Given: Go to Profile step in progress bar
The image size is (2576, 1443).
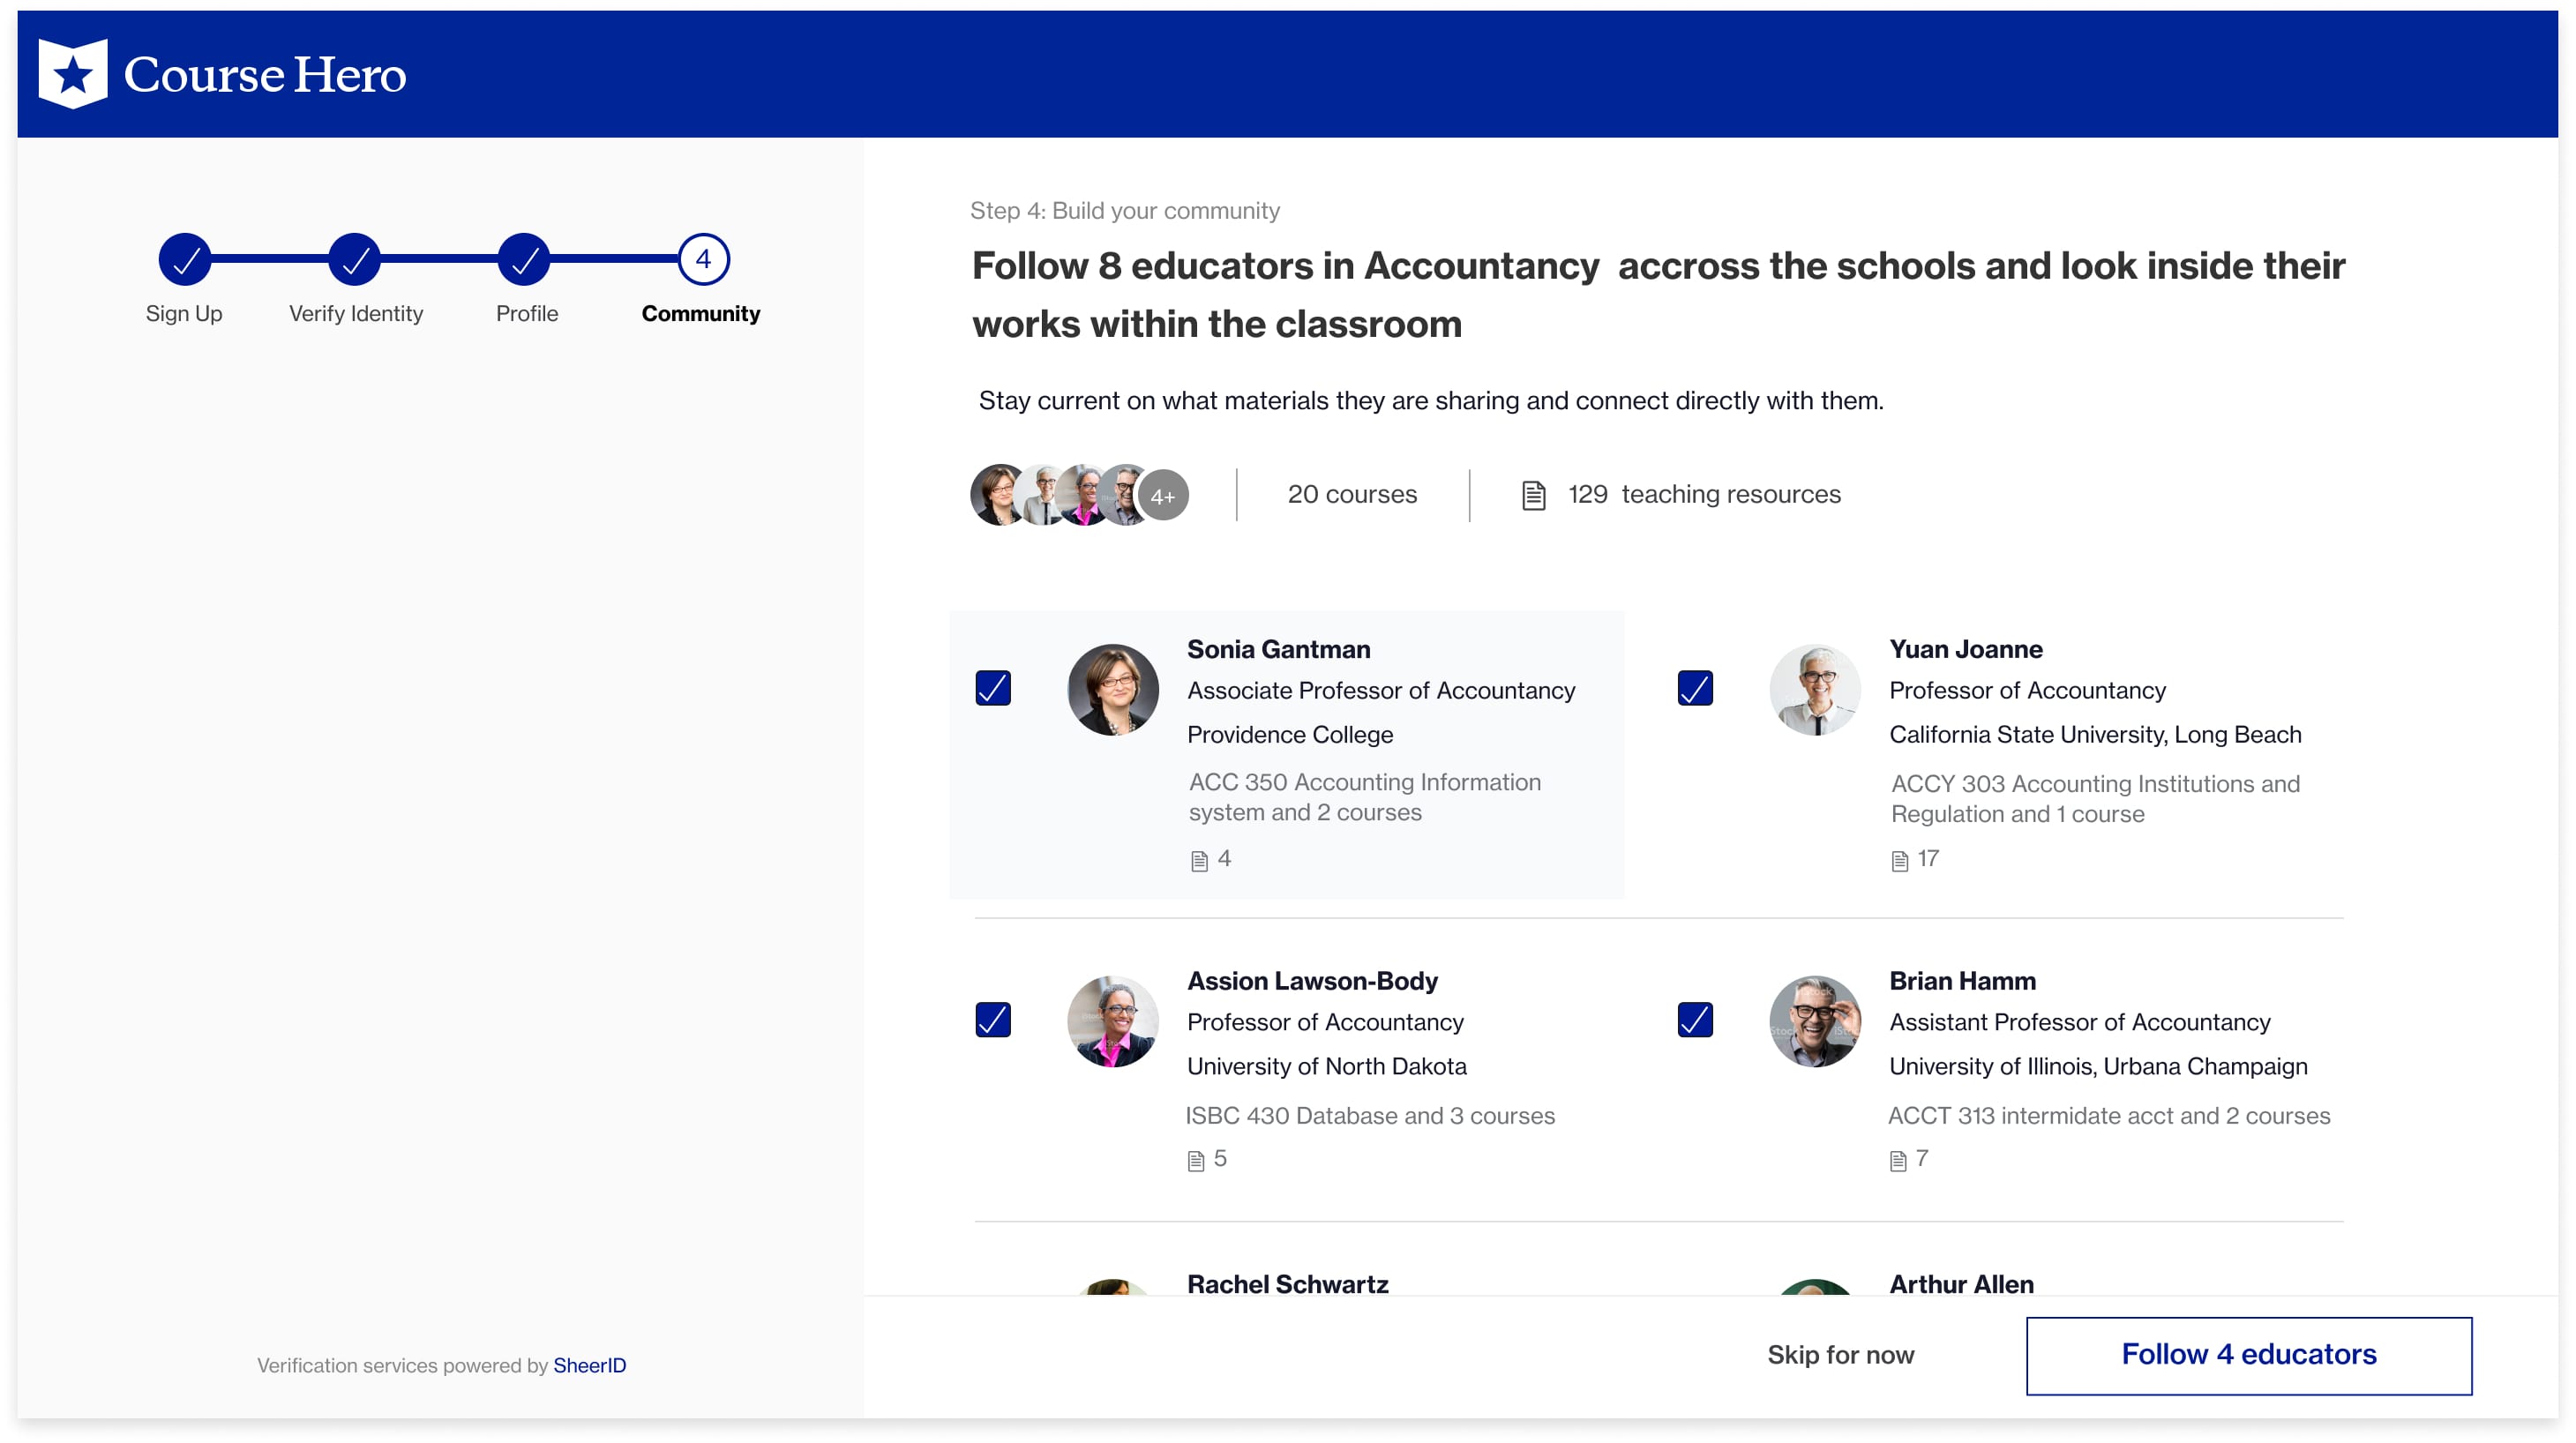Looking at the screenshot, I should 524,260.
